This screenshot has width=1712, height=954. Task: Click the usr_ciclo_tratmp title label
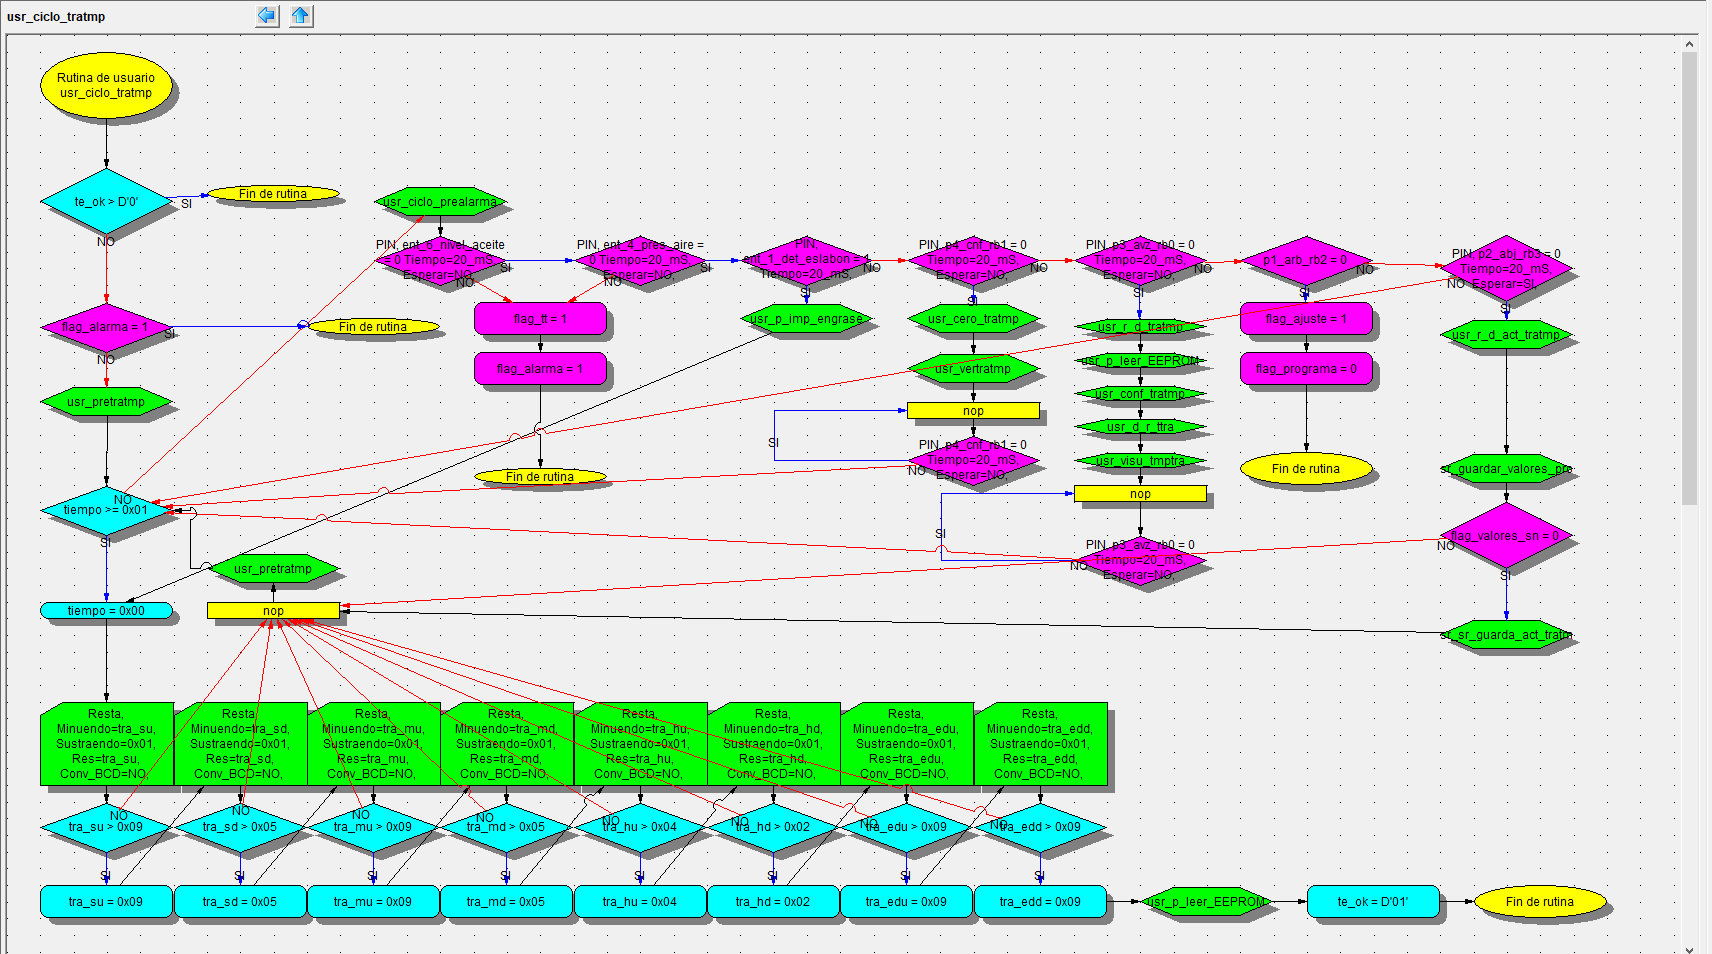click(x=56, y=17)
